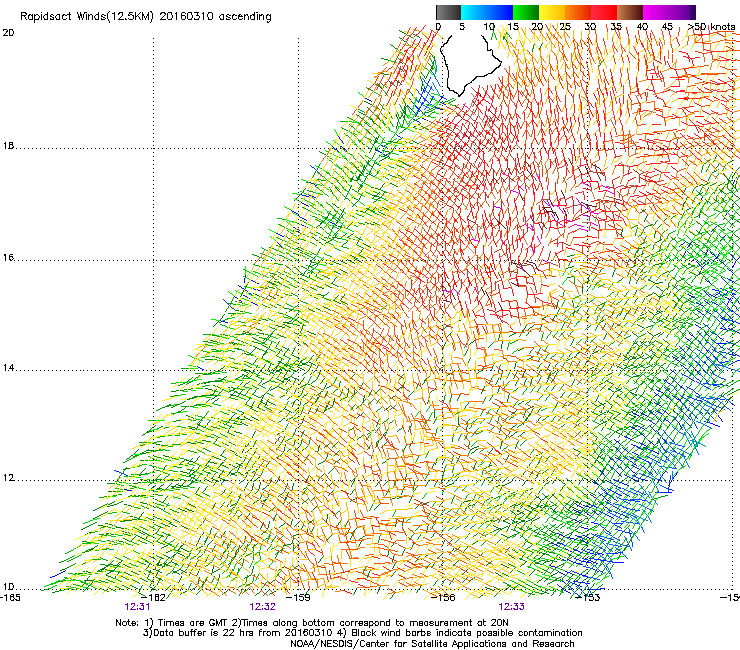Click the green 15-20 knots legend segment
The height and width of the screenshot is (650, 740).
526,12
